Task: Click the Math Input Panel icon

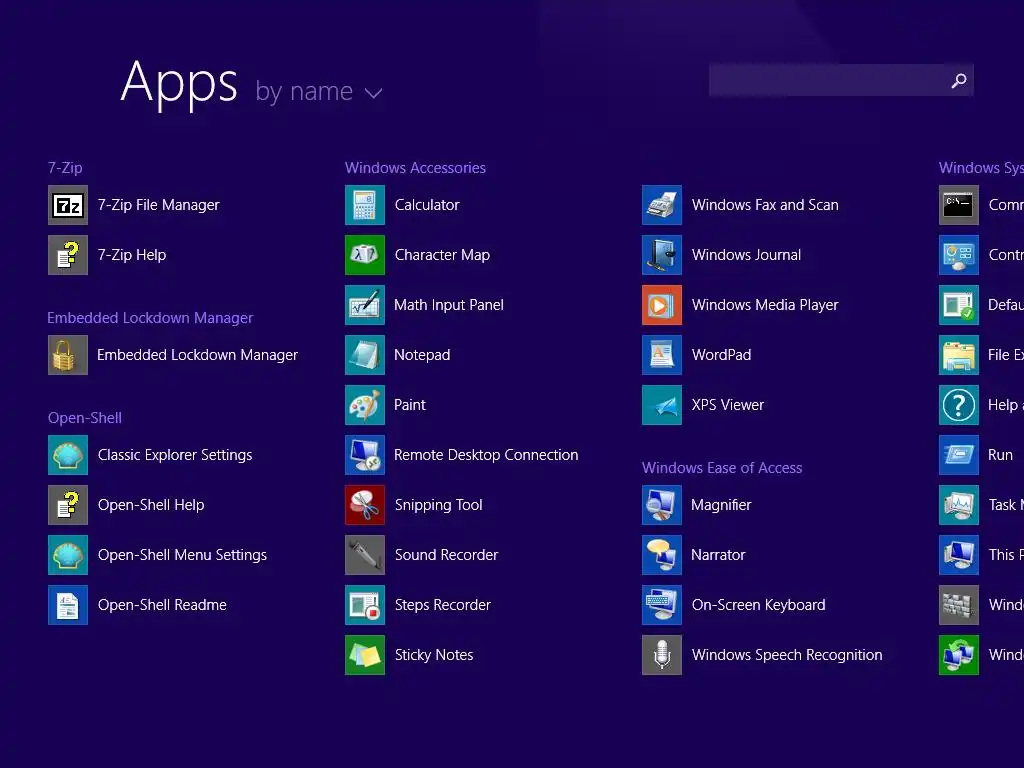Action: [x=365, y=305]
